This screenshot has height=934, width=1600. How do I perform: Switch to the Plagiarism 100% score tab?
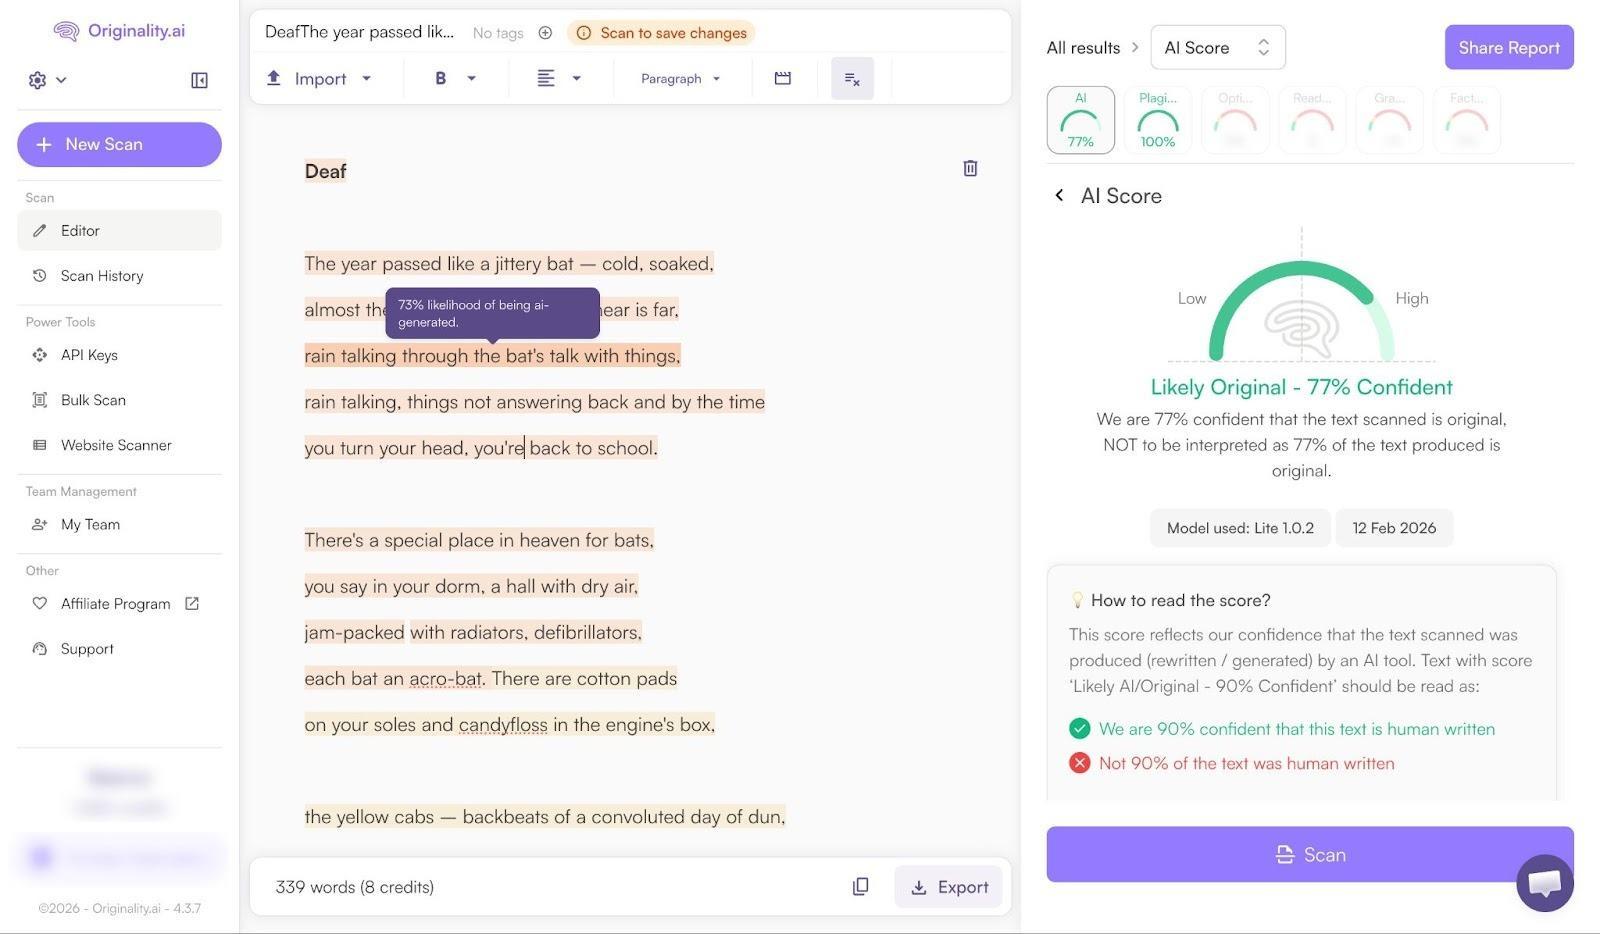coord(1157,120)
